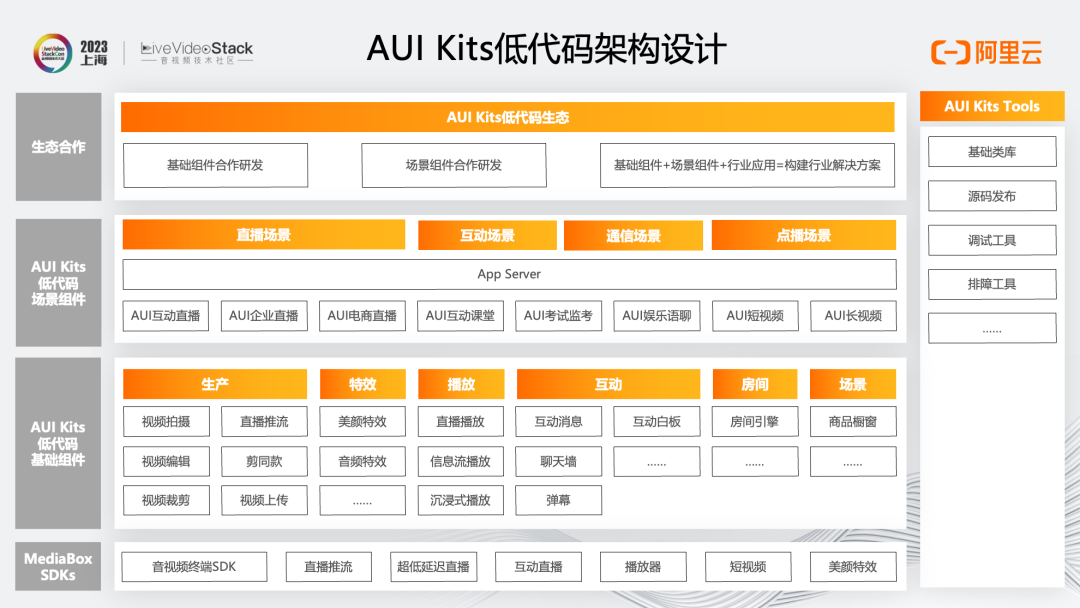Select the 点播场景 orange header
Viewport: 1080px width, 608px height.
[804, 235]
